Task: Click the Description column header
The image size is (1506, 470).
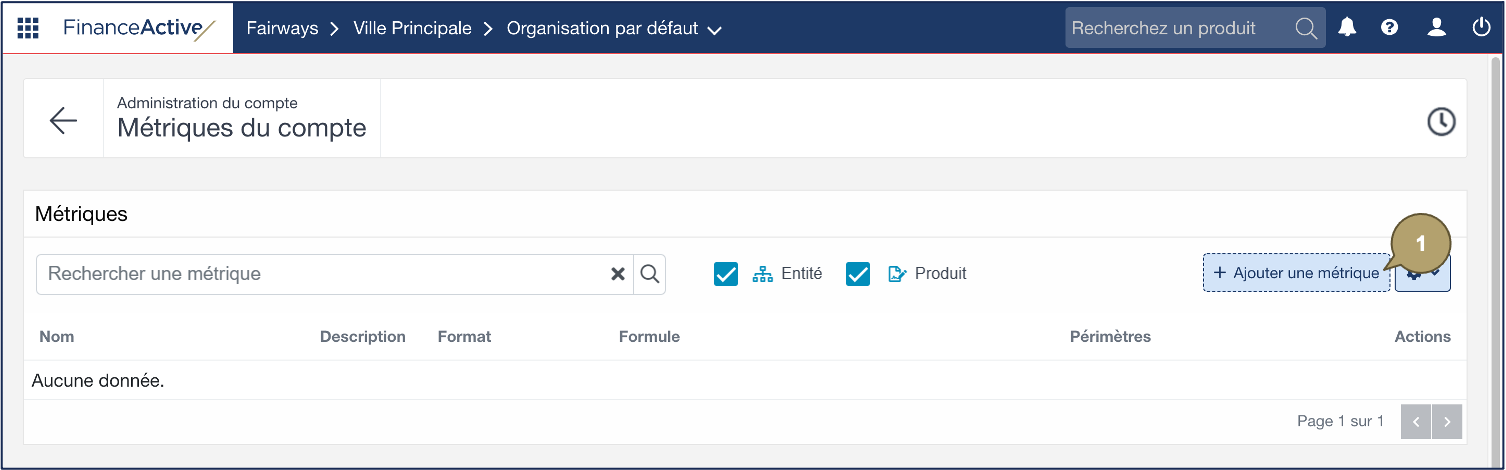Action: tap(363, 337)
